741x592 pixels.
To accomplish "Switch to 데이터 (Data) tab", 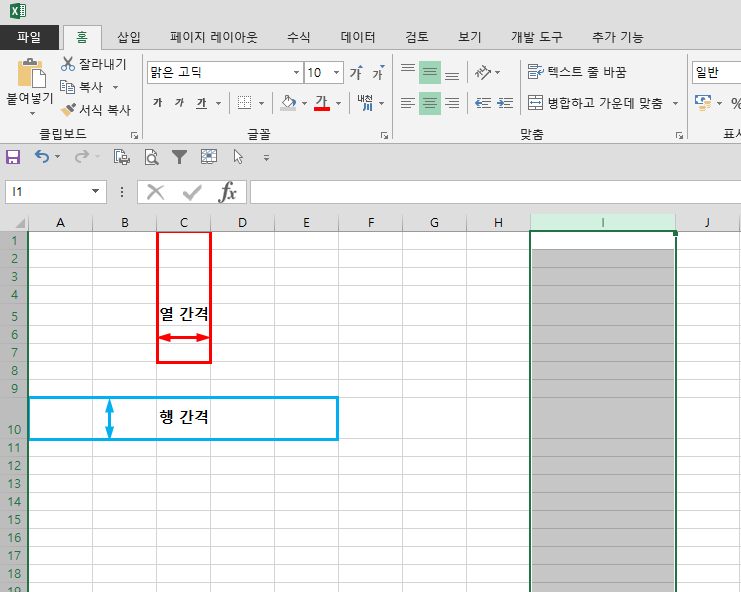I will pyautogui.click(x=358, y=37).
